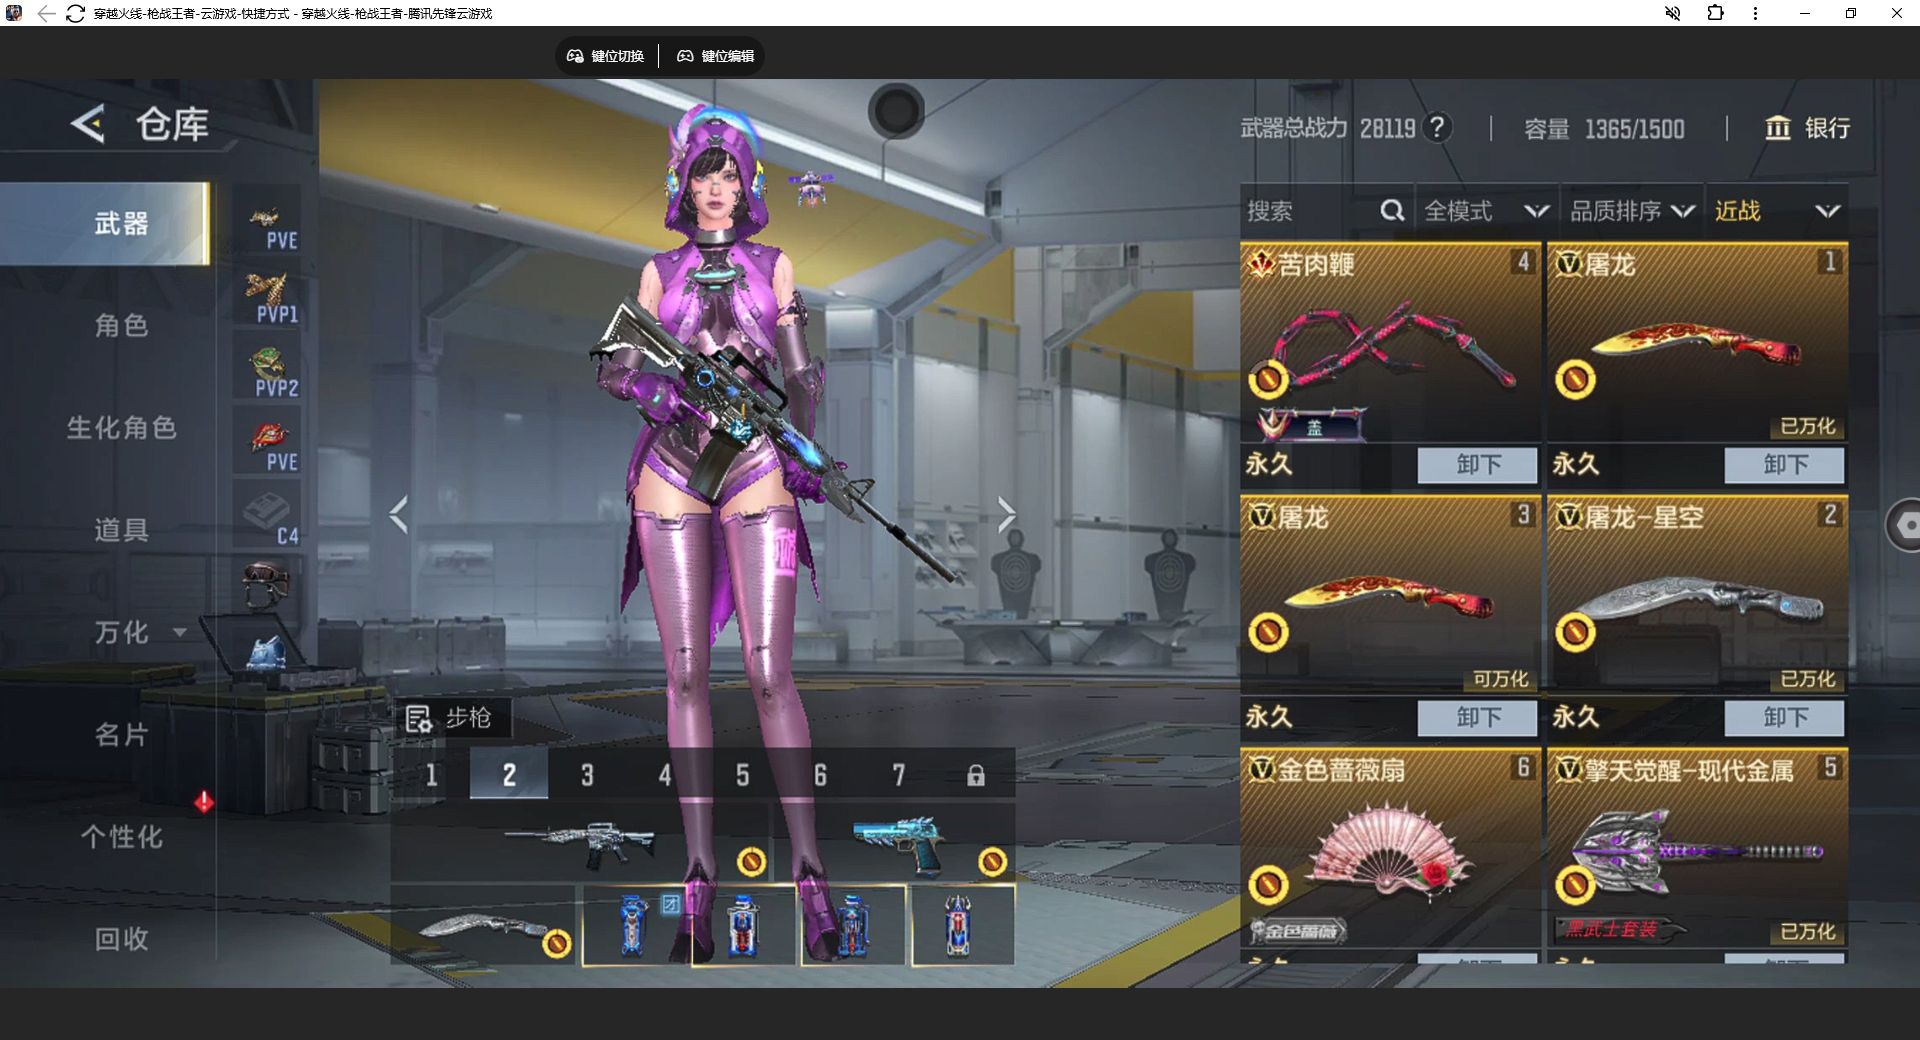1920x1040 pixels.
Task: Open the 近战 weapon type dropdown
Action: coord(1777,211)
